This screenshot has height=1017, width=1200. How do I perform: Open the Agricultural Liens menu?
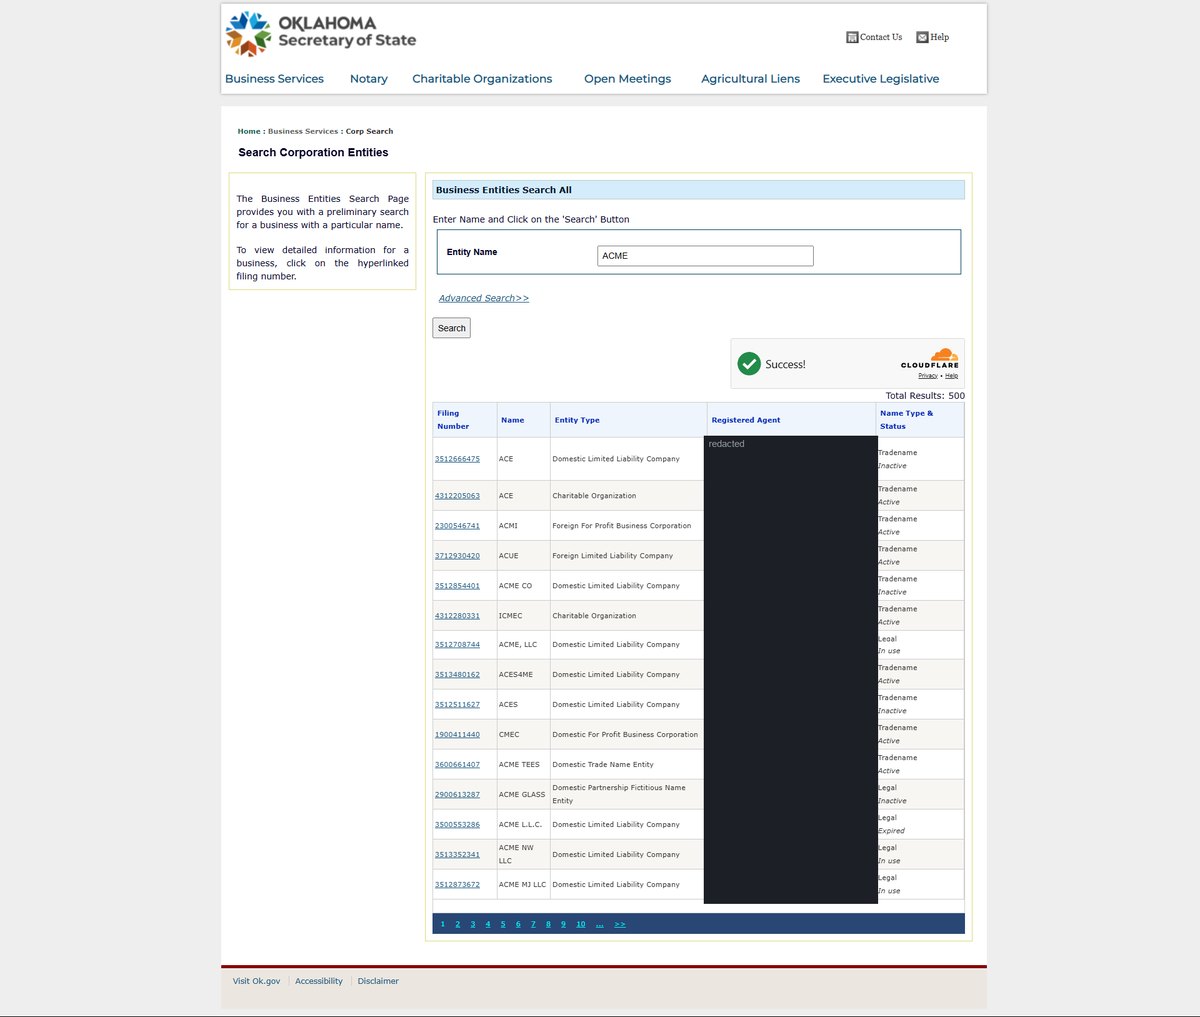(x=751, y=79)
